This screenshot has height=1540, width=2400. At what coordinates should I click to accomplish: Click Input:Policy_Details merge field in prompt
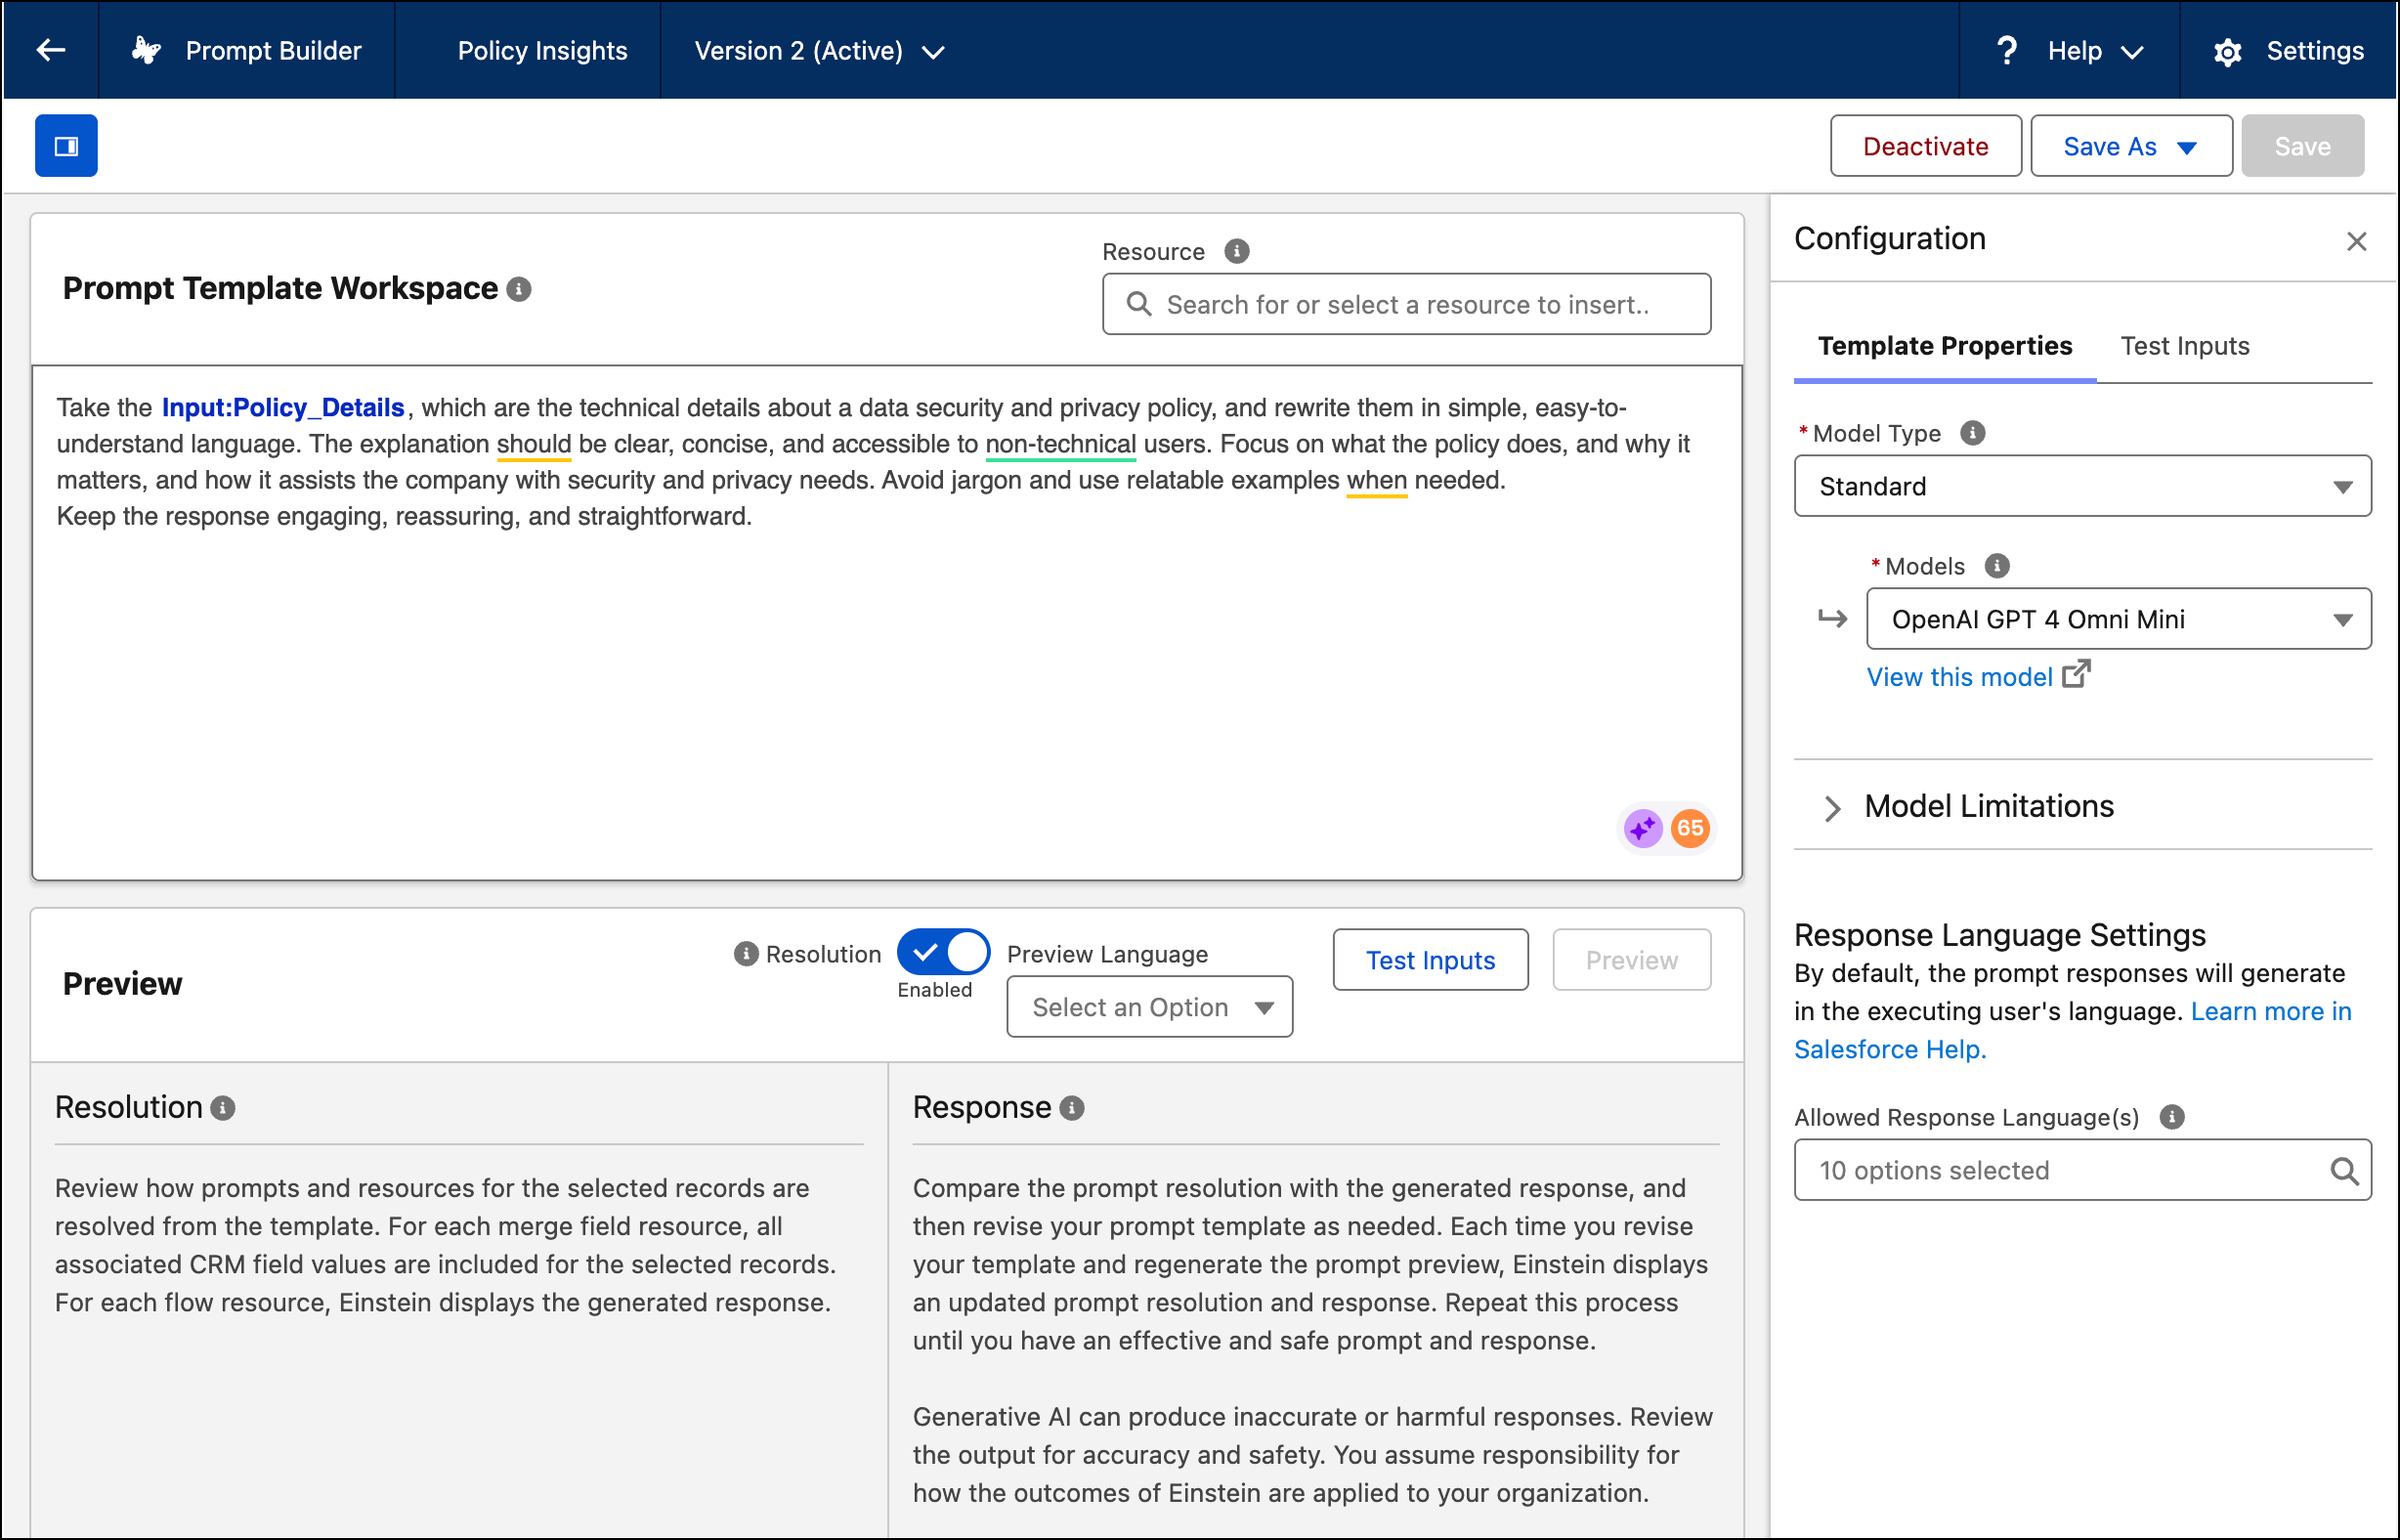coord(283,408)
